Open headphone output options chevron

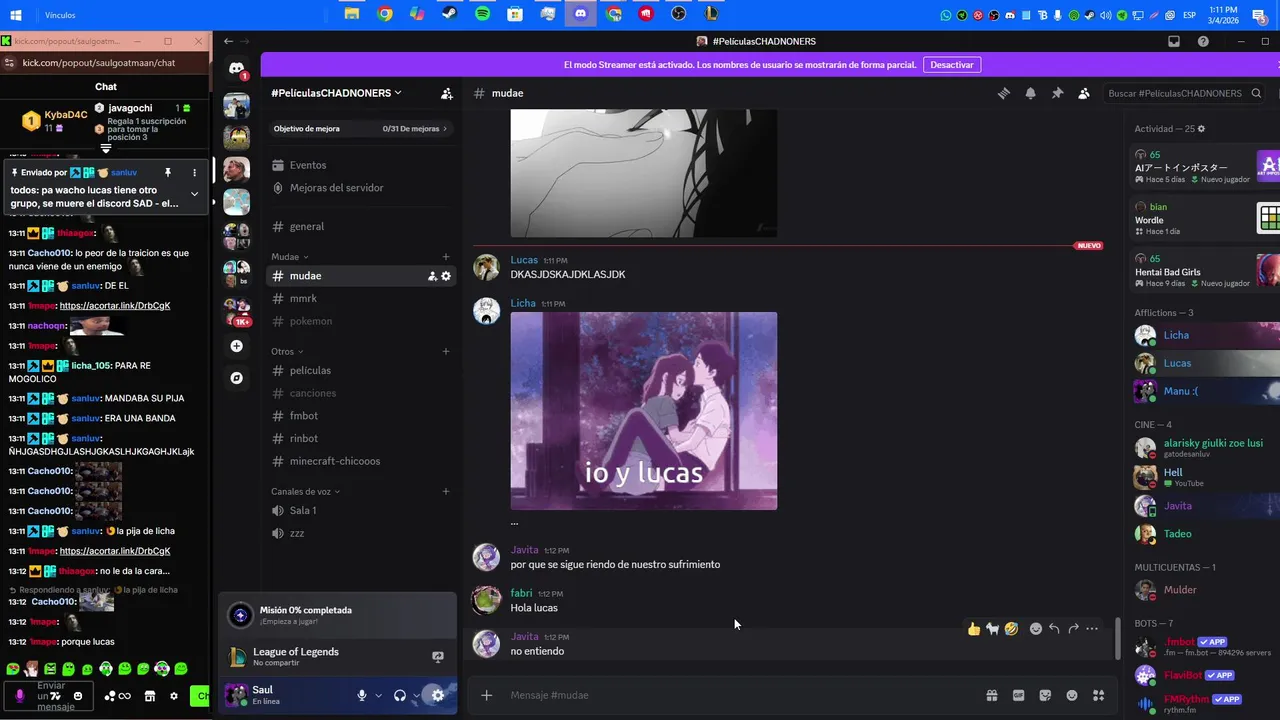click(416, 695)
